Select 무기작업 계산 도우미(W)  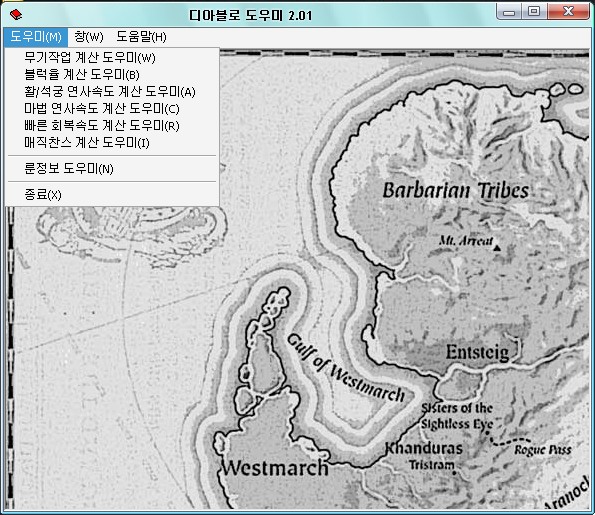point(112,57)
